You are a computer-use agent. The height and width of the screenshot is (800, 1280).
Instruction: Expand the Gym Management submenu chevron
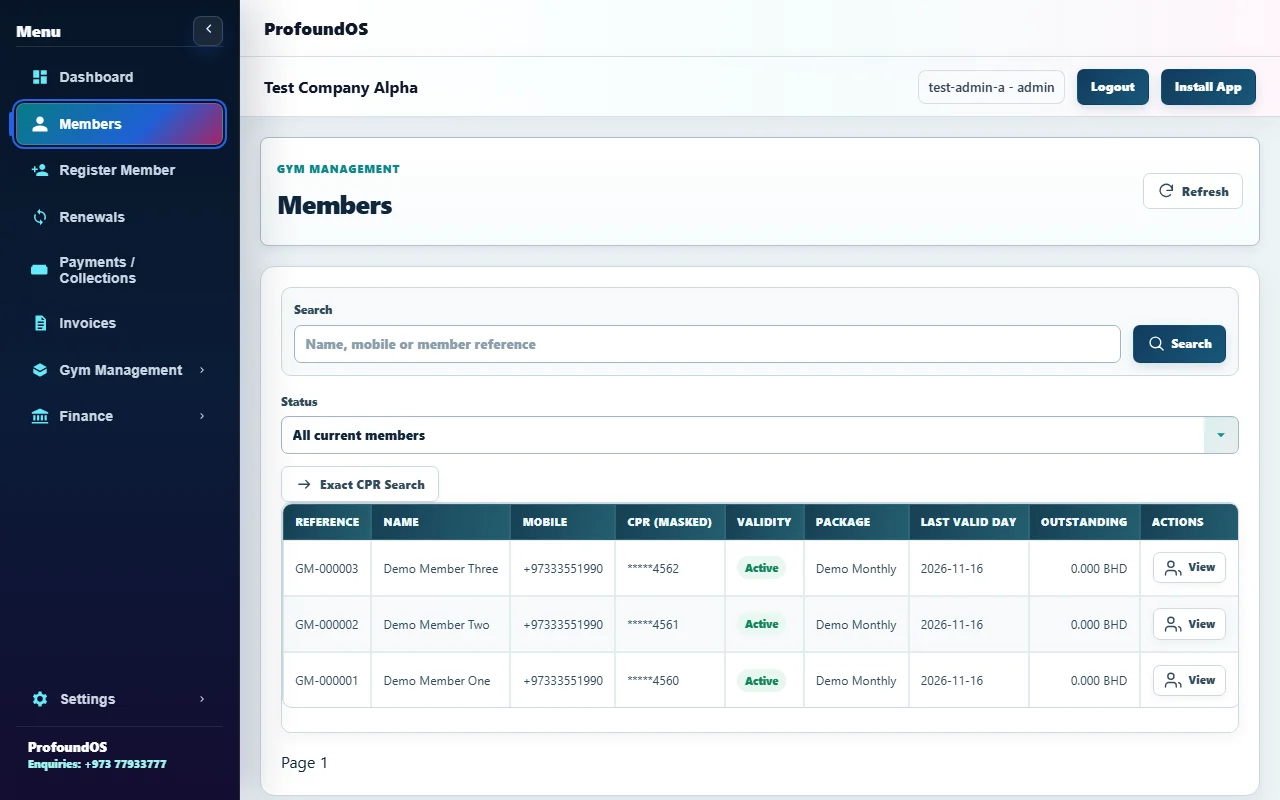coord(202,370)
